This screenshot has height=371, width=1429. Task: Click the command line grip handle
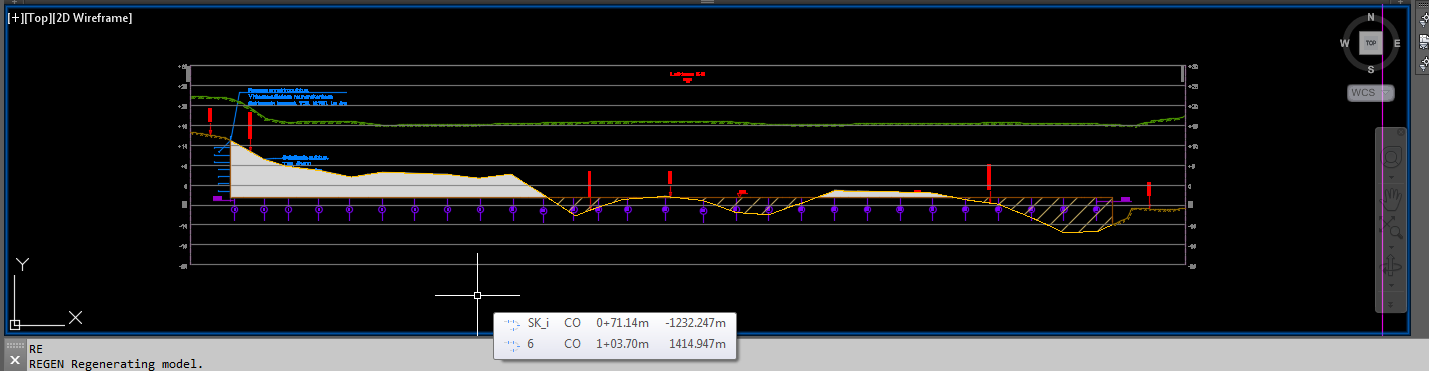[14, 346]
